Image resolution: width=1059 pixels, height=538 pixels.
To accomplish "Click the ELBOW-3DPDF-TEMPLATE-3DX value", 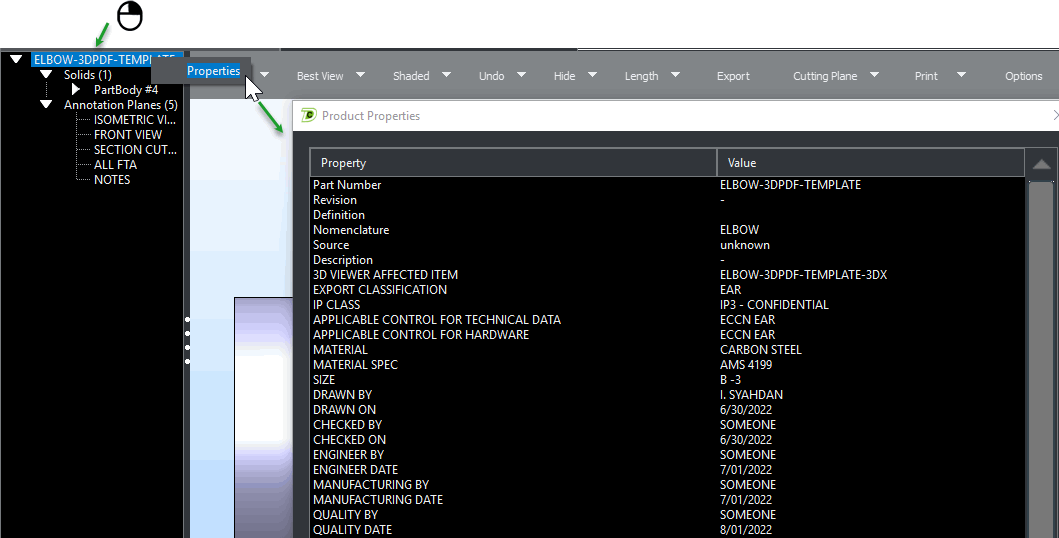I will click(x=804, y=274).
